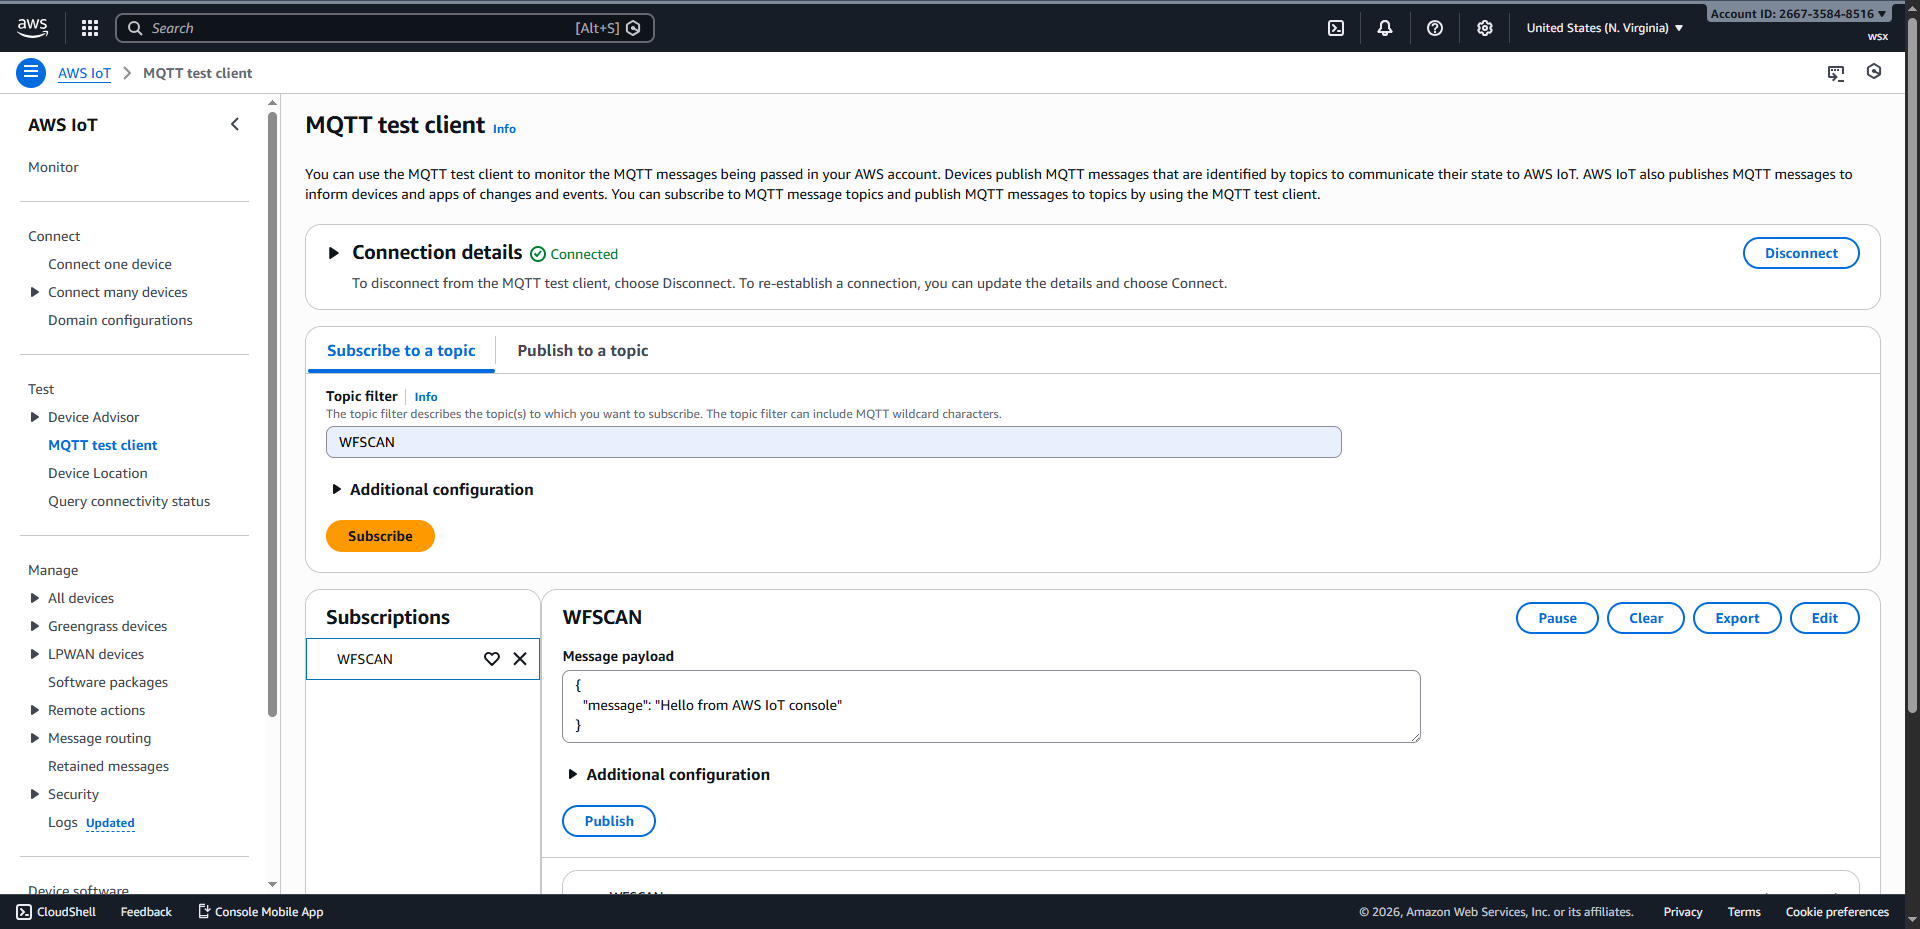Viewport: 1920px width, 929px height.
Task: Pause the WFSCAN message stream
Action: (1556, 618)
